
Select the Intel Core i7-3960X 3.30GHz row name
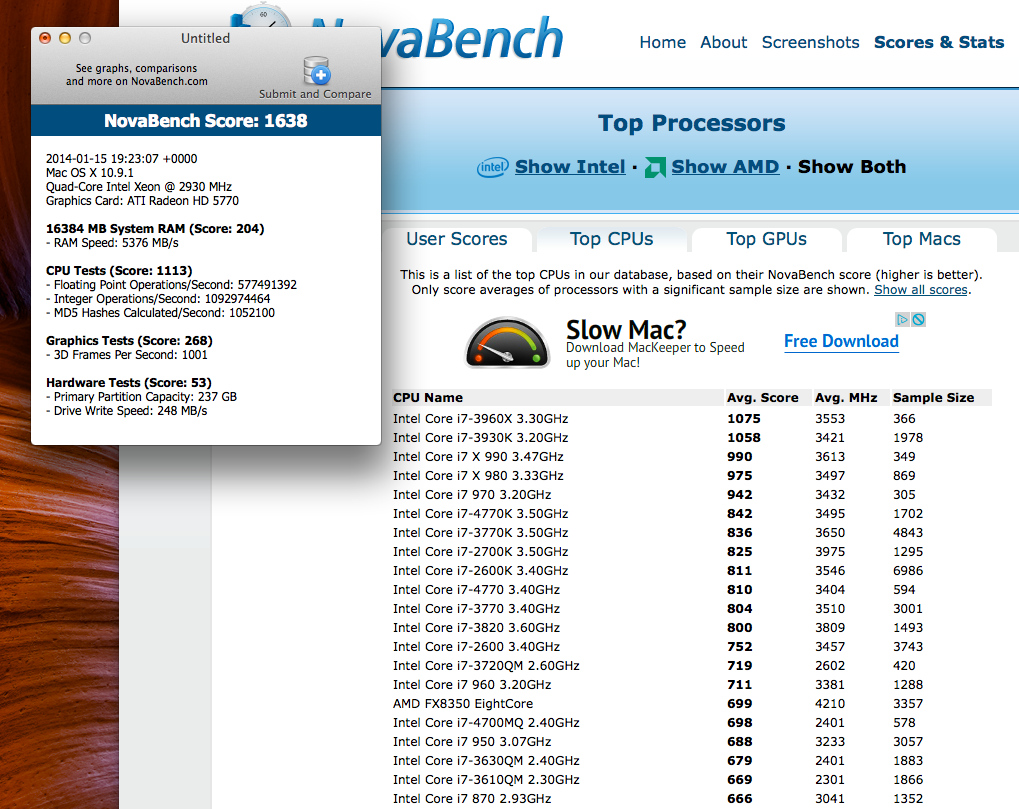480,418
